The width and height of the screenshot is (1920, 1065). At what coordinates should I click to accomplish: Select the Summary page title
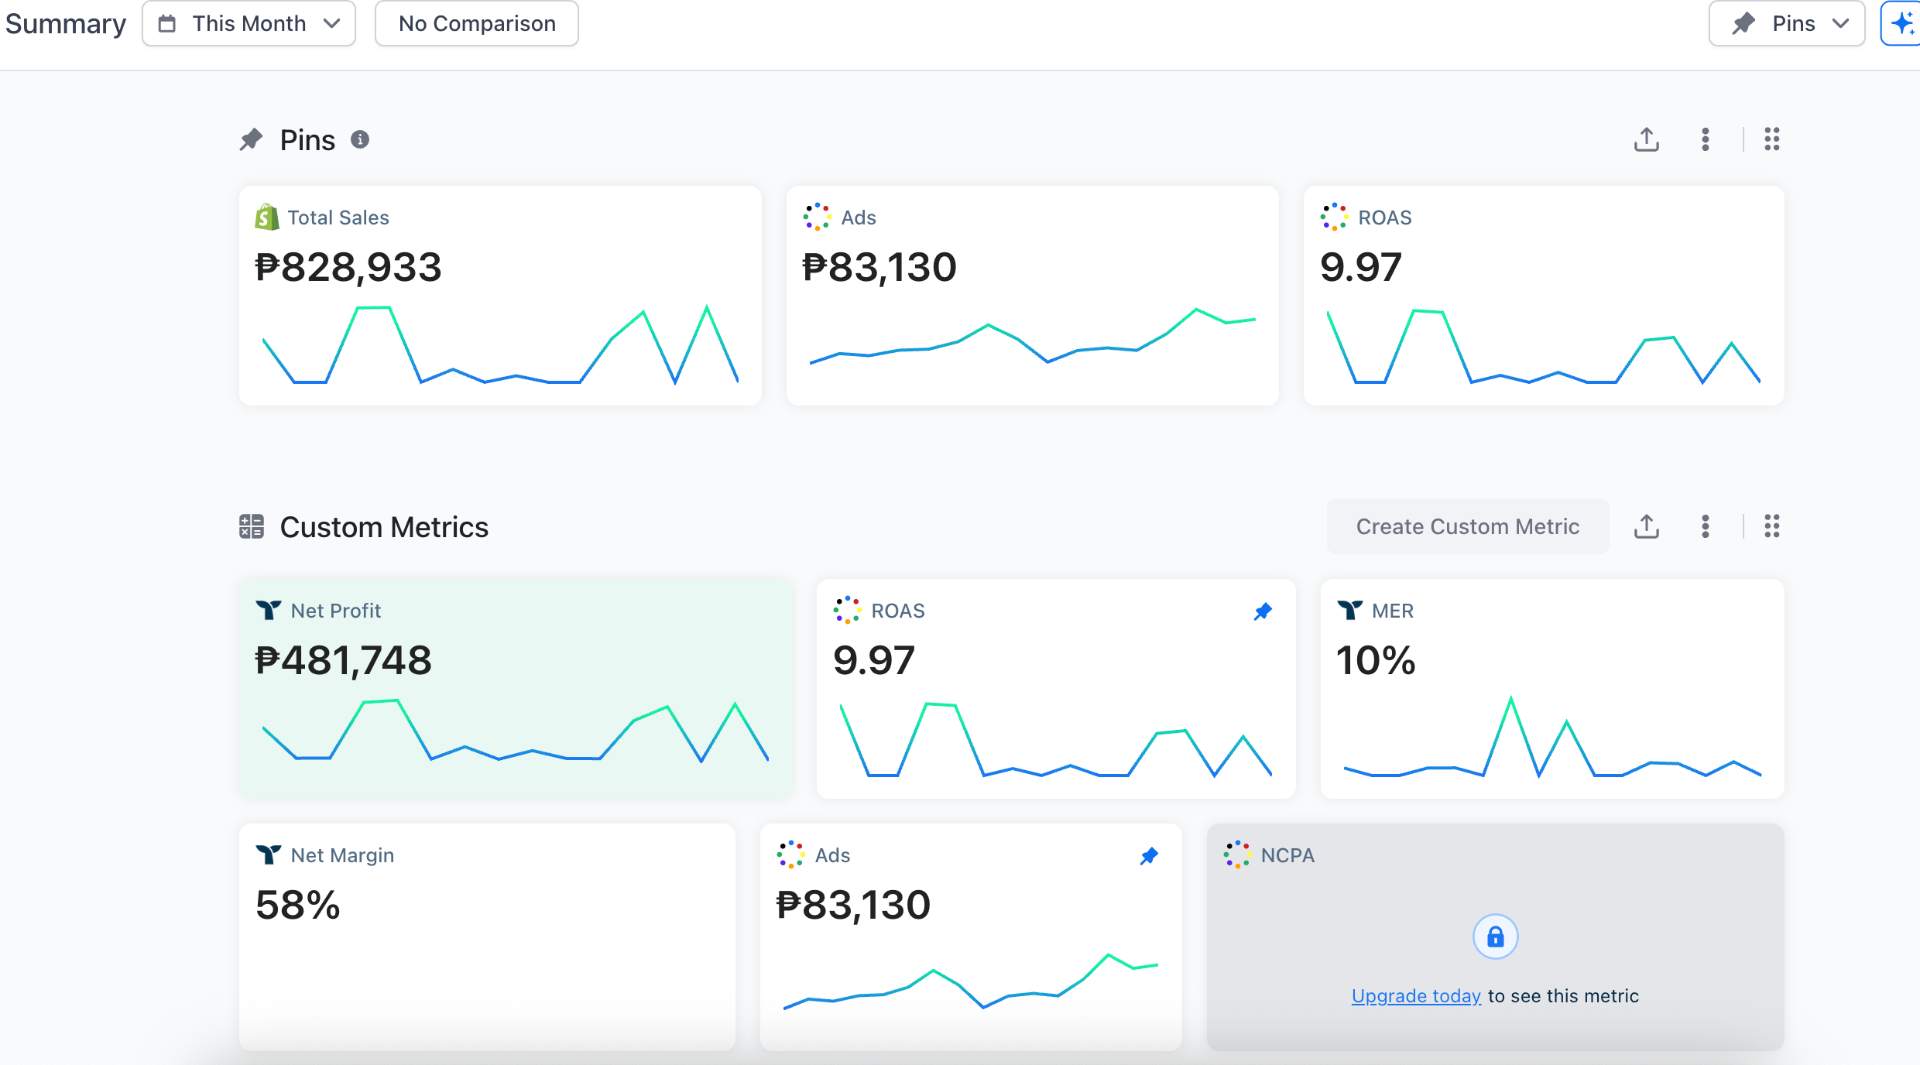[x=66, y=22]
